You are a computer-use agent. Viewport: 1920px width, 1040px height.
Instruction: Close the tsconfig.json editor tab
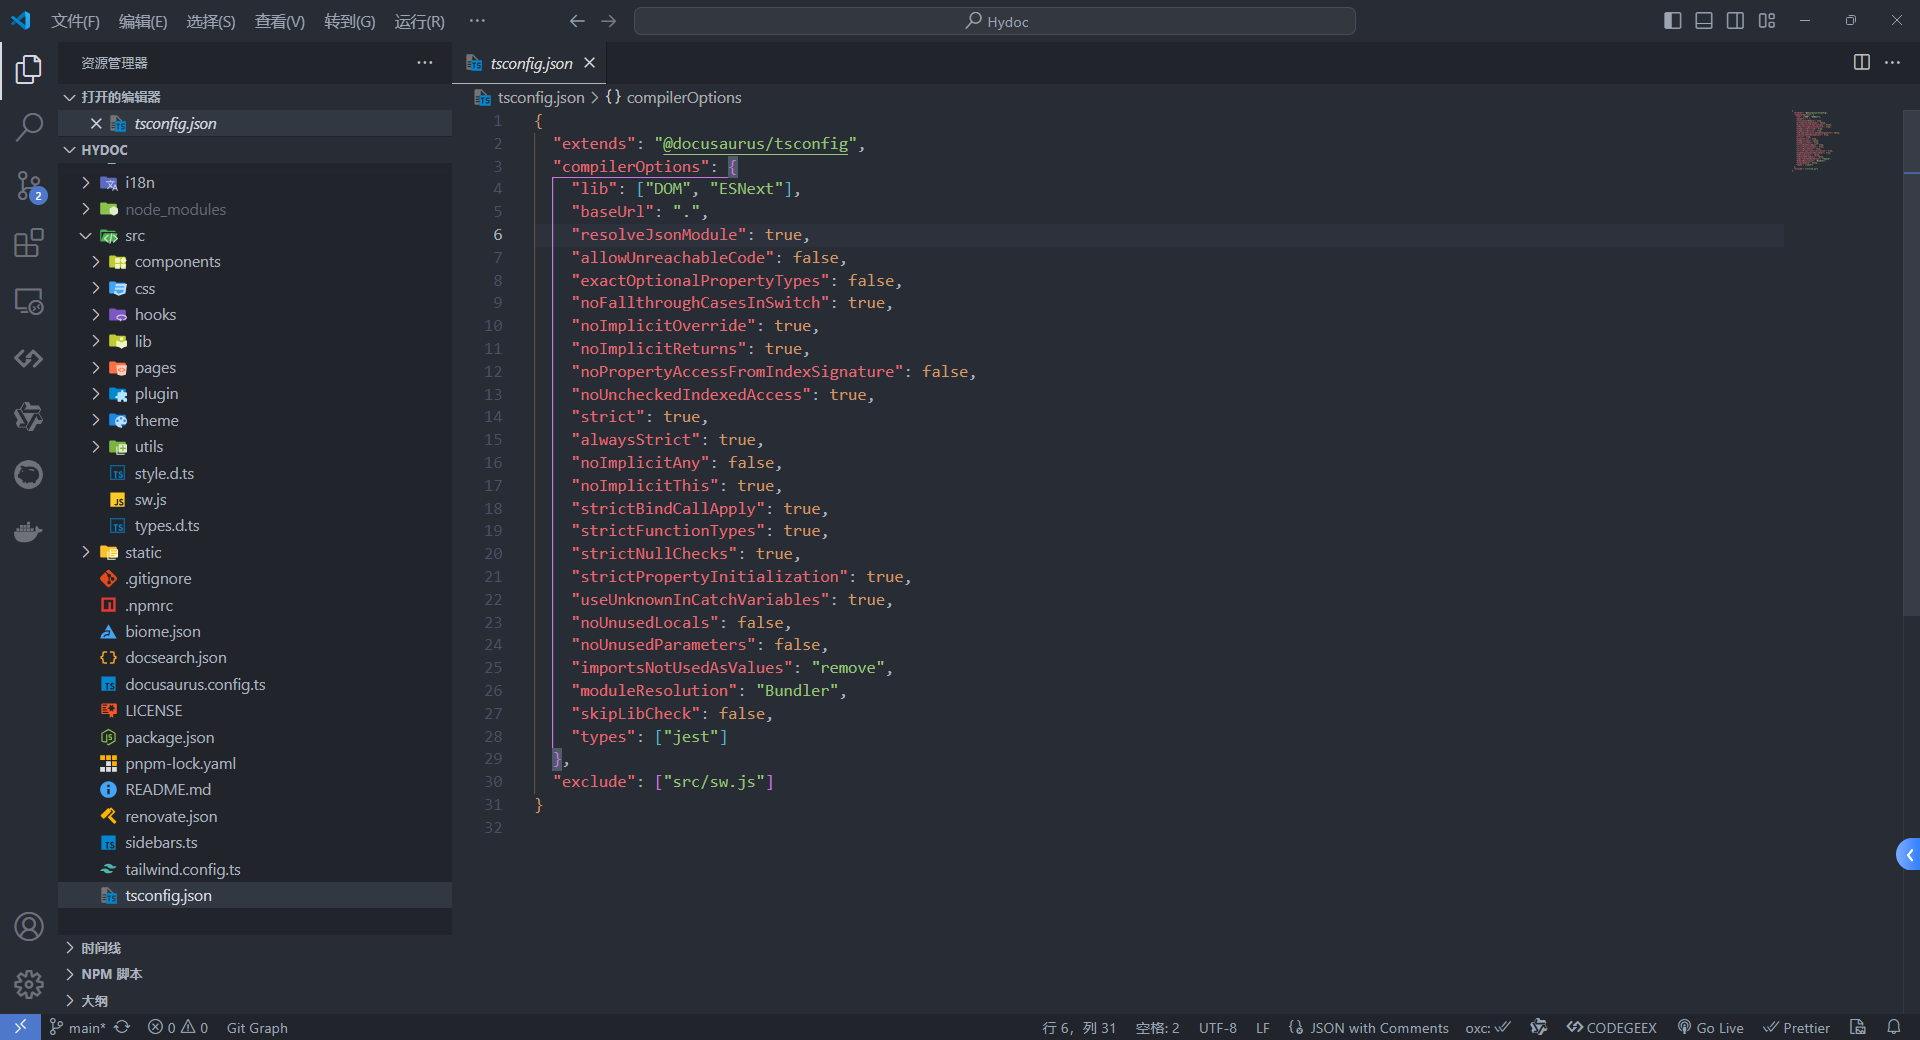coord(590,62)
